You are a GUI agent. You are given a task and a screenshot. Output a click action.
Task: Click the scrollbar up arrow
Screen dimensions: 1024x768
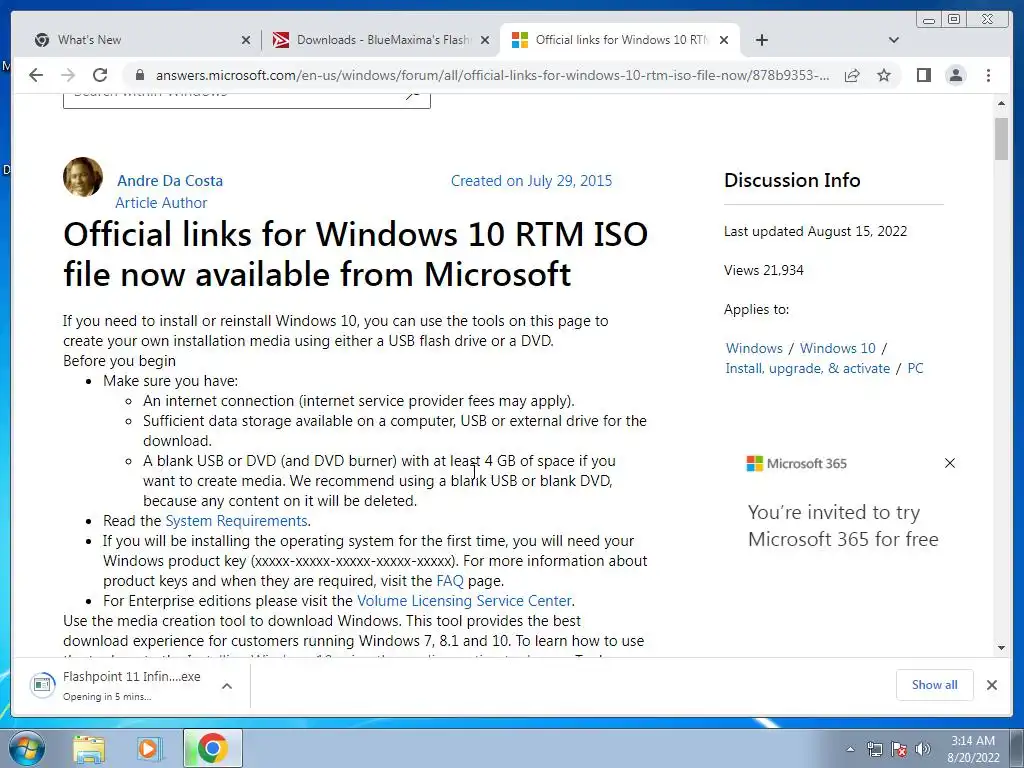tap(1002, 103)
